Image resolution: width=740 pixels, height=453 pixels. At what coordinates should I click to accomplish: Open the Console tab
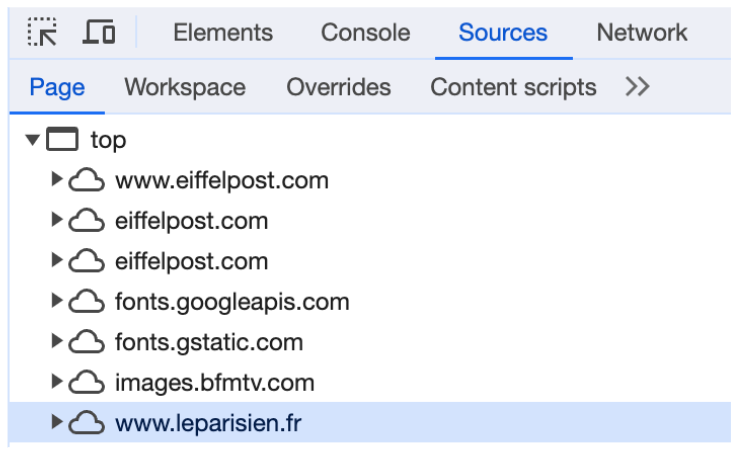(365, 33)
